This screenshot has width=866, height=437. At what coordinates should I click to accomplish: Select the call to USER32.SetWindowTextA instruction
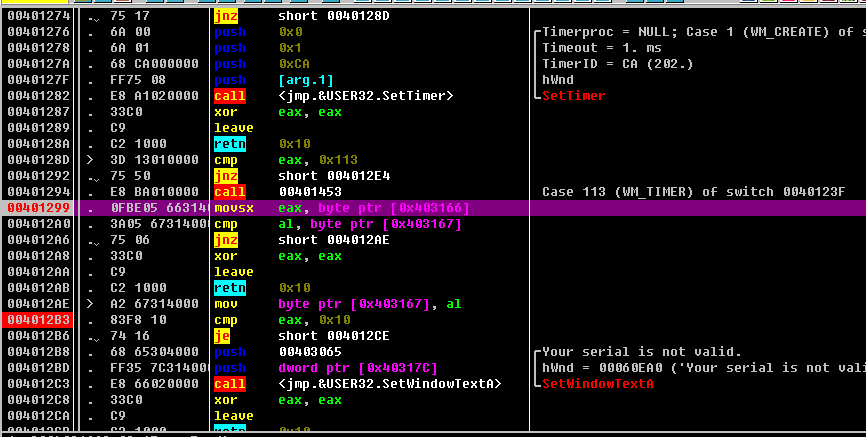tap(358, 384)
